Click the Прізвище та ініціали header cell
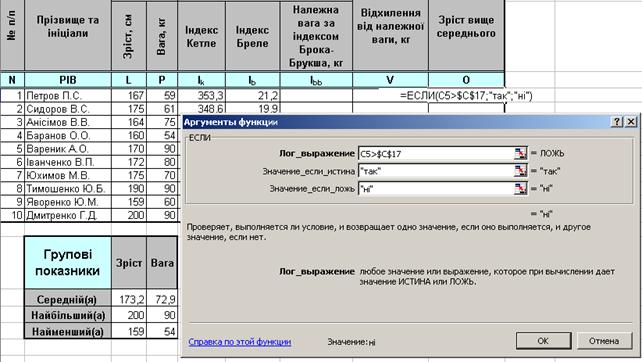This screenshot has height=362, width=642. click(68, 35)
